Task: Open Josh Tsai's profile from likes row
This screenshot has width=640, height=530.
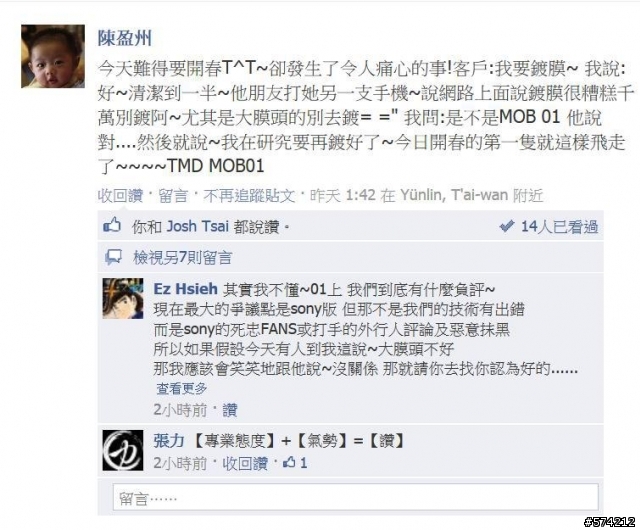Action: coord(198,226)
